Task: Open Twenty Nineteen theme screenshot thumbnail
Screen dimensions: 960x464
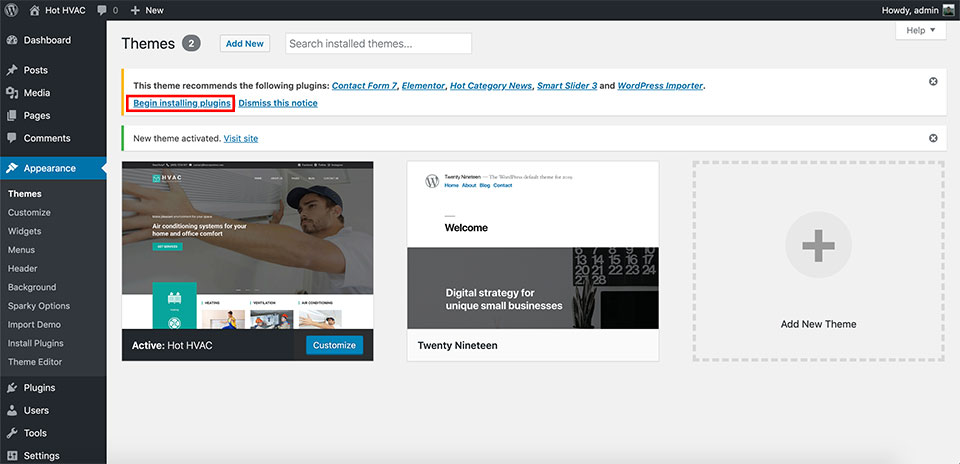Action: (533, 245)
